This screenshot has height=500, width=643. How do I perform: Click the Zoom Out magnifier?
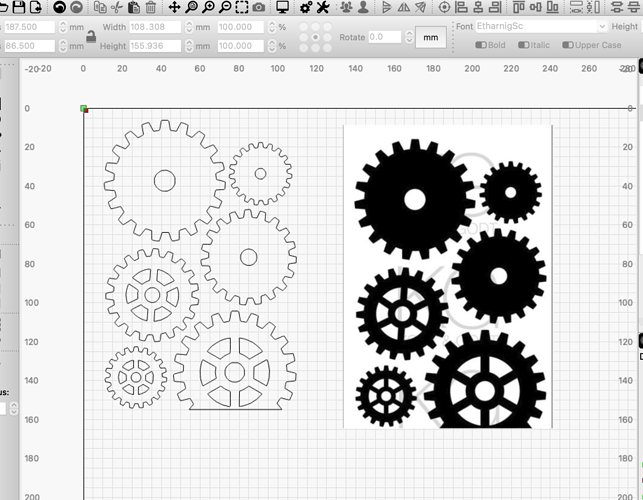[225, 7]
